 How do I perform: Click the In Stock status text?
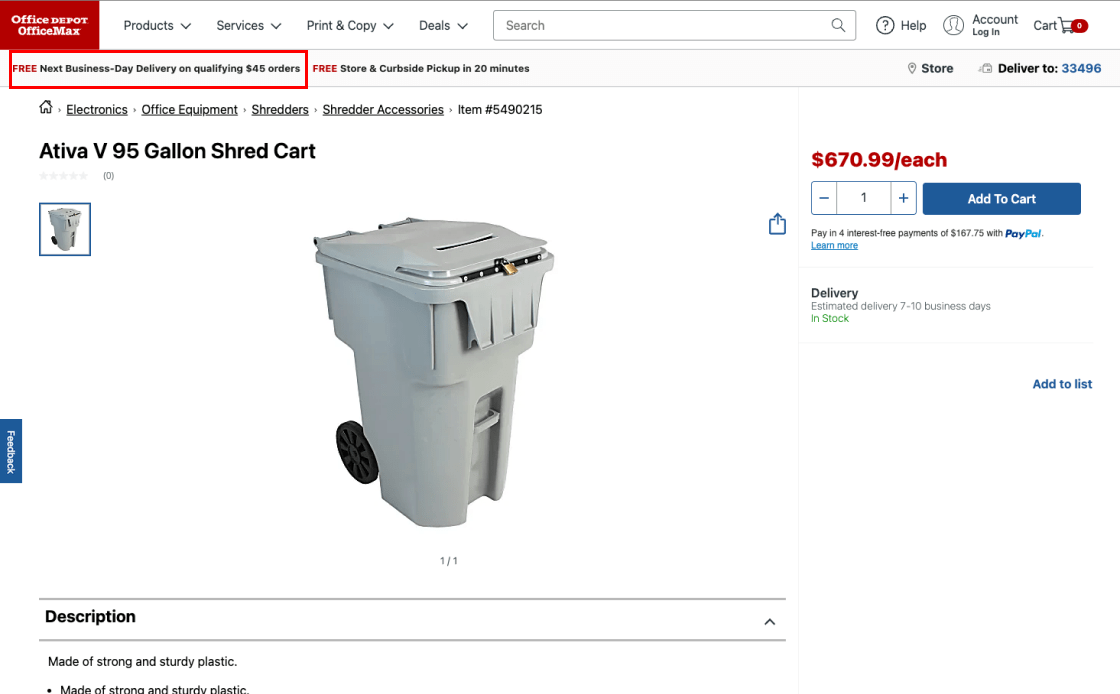coord(830,318)
